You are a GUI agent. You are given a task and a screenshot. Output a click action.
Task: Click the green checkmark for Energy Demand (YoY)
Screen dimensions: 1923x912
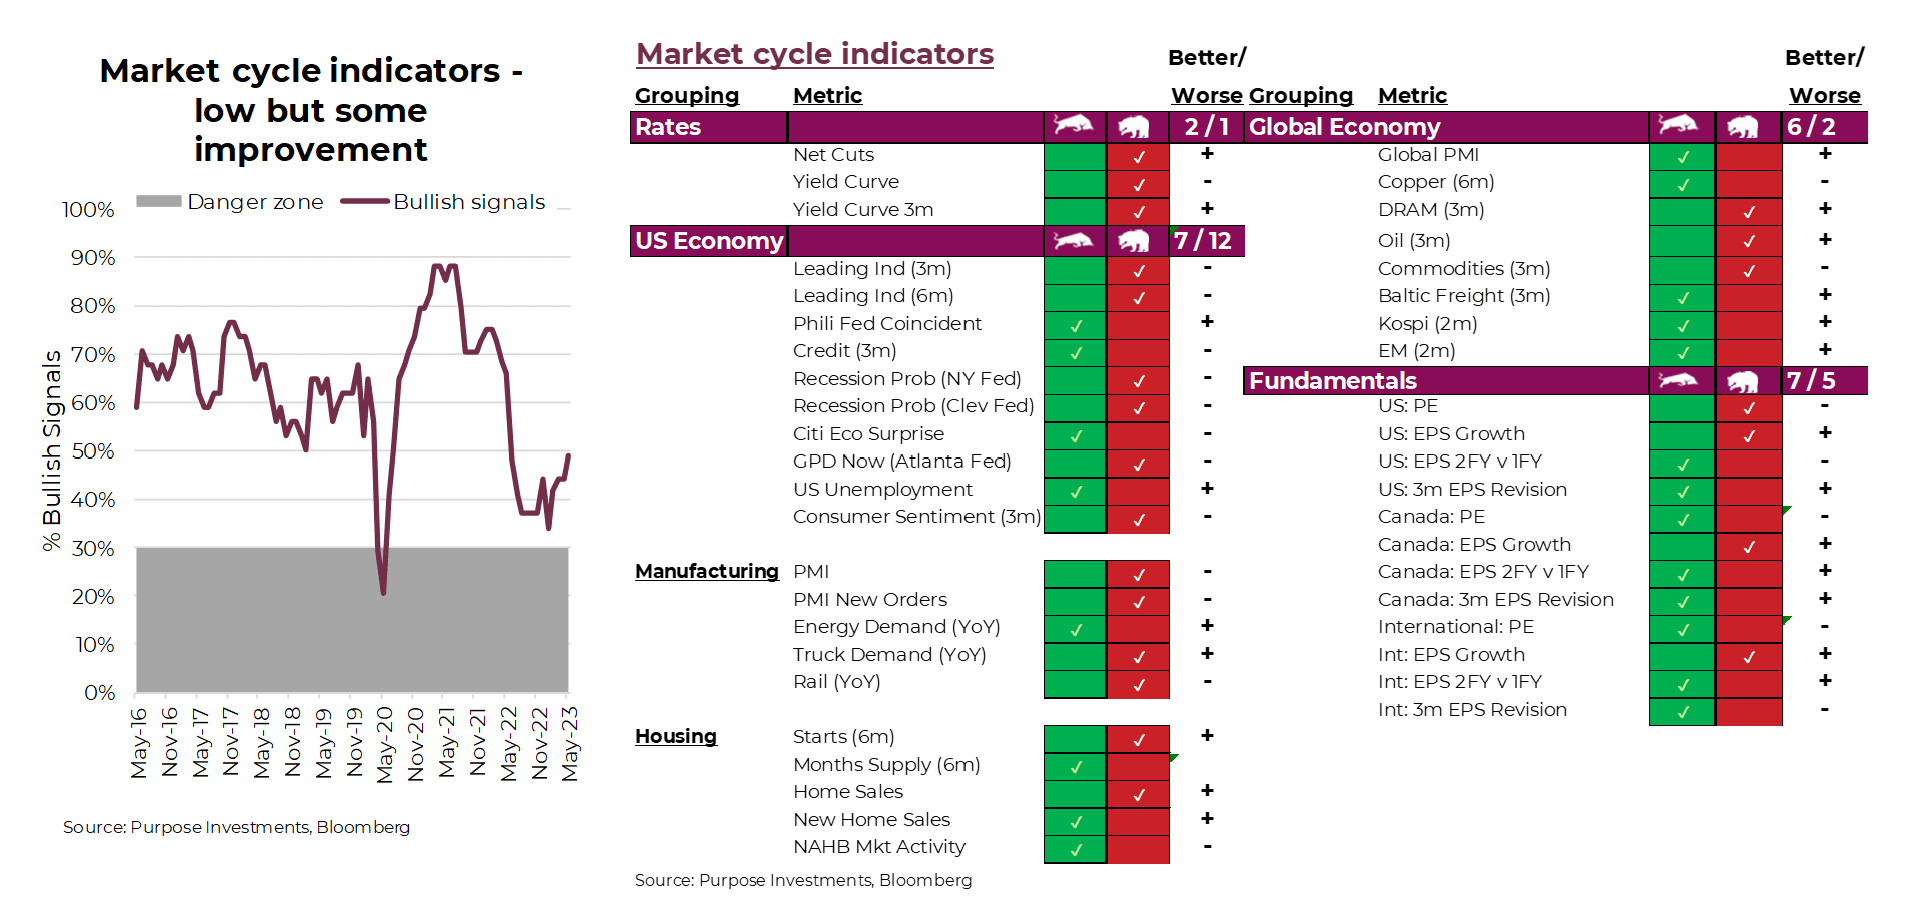coord(1077,630)
